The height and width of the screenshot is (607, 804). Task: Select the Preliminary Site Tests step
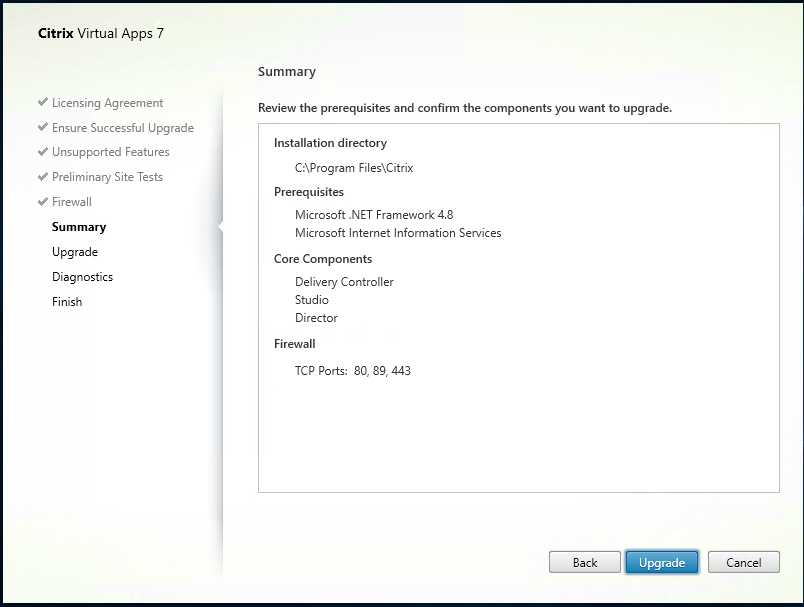coord(107,177)
